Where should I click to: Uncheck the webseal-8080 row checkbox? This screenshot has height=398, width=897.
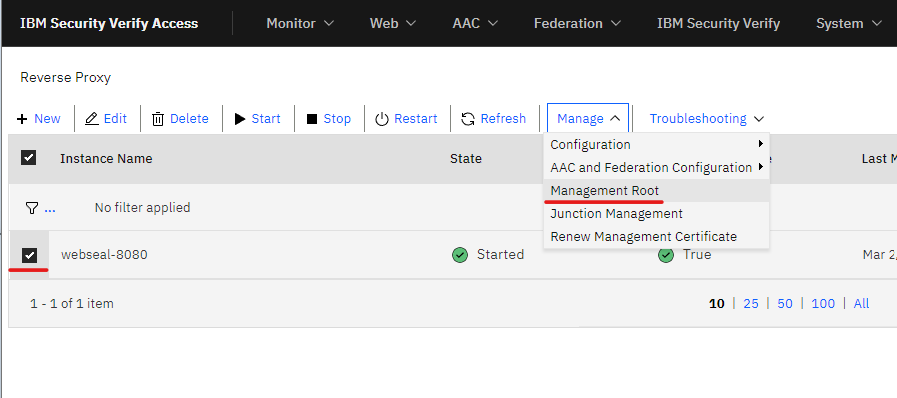click(29, 255)
